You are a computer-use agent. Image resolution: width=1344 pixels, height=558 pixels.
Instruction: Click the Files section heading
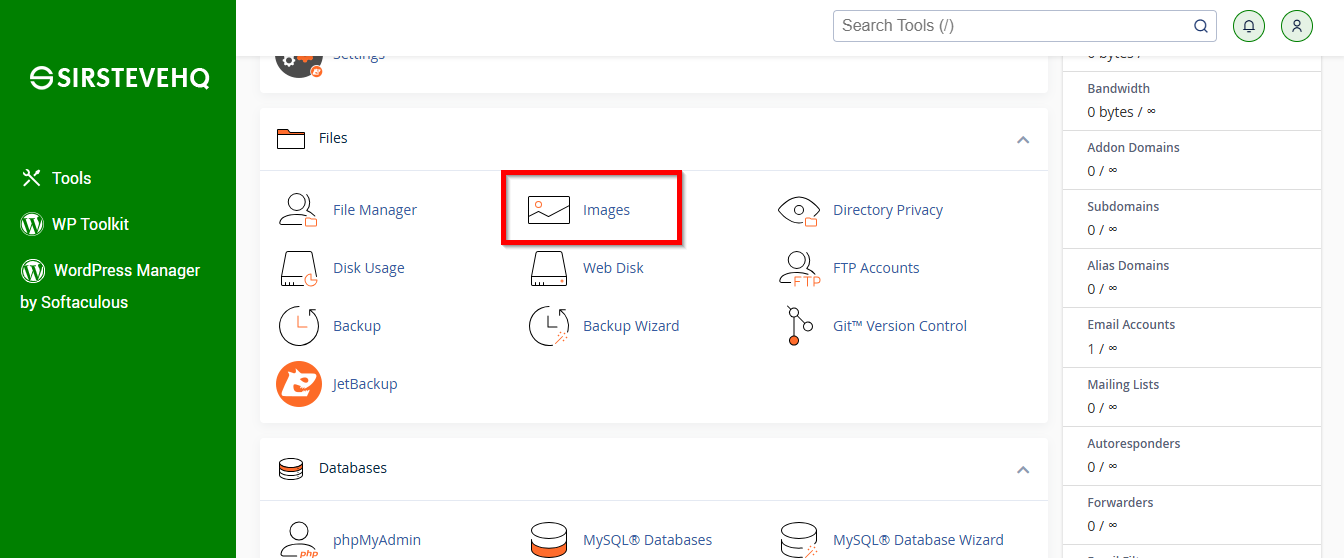333,138
